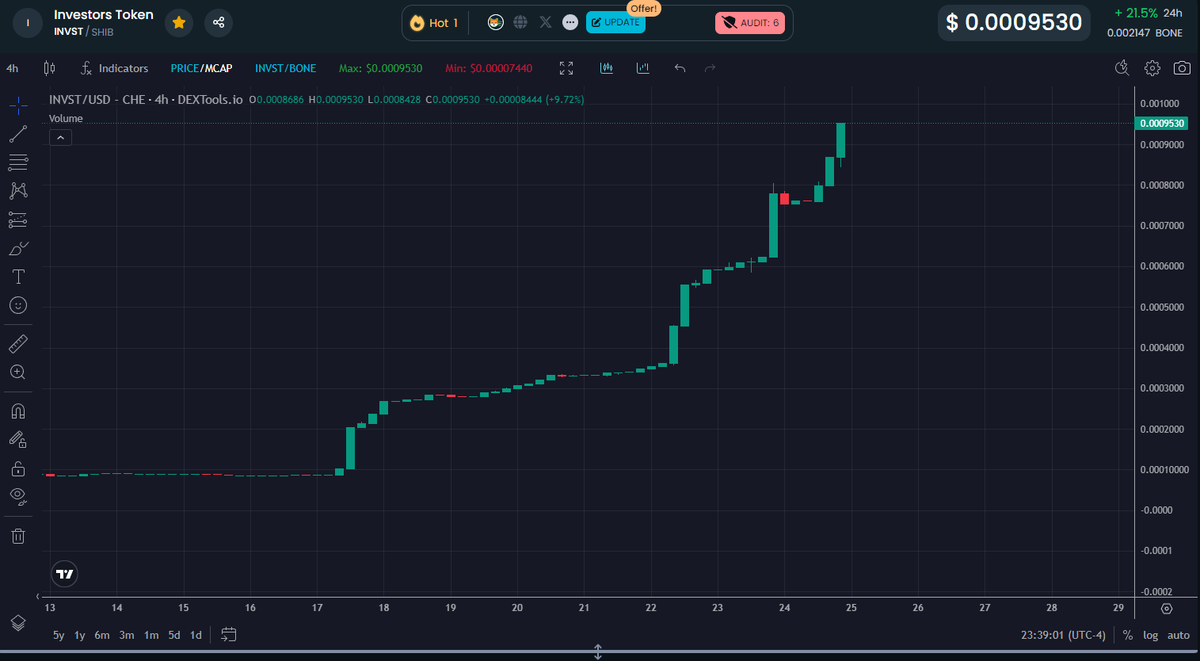Switch to the advanced candles chart view
This screenshot has width=1200, height=661.
coord(606,68)
